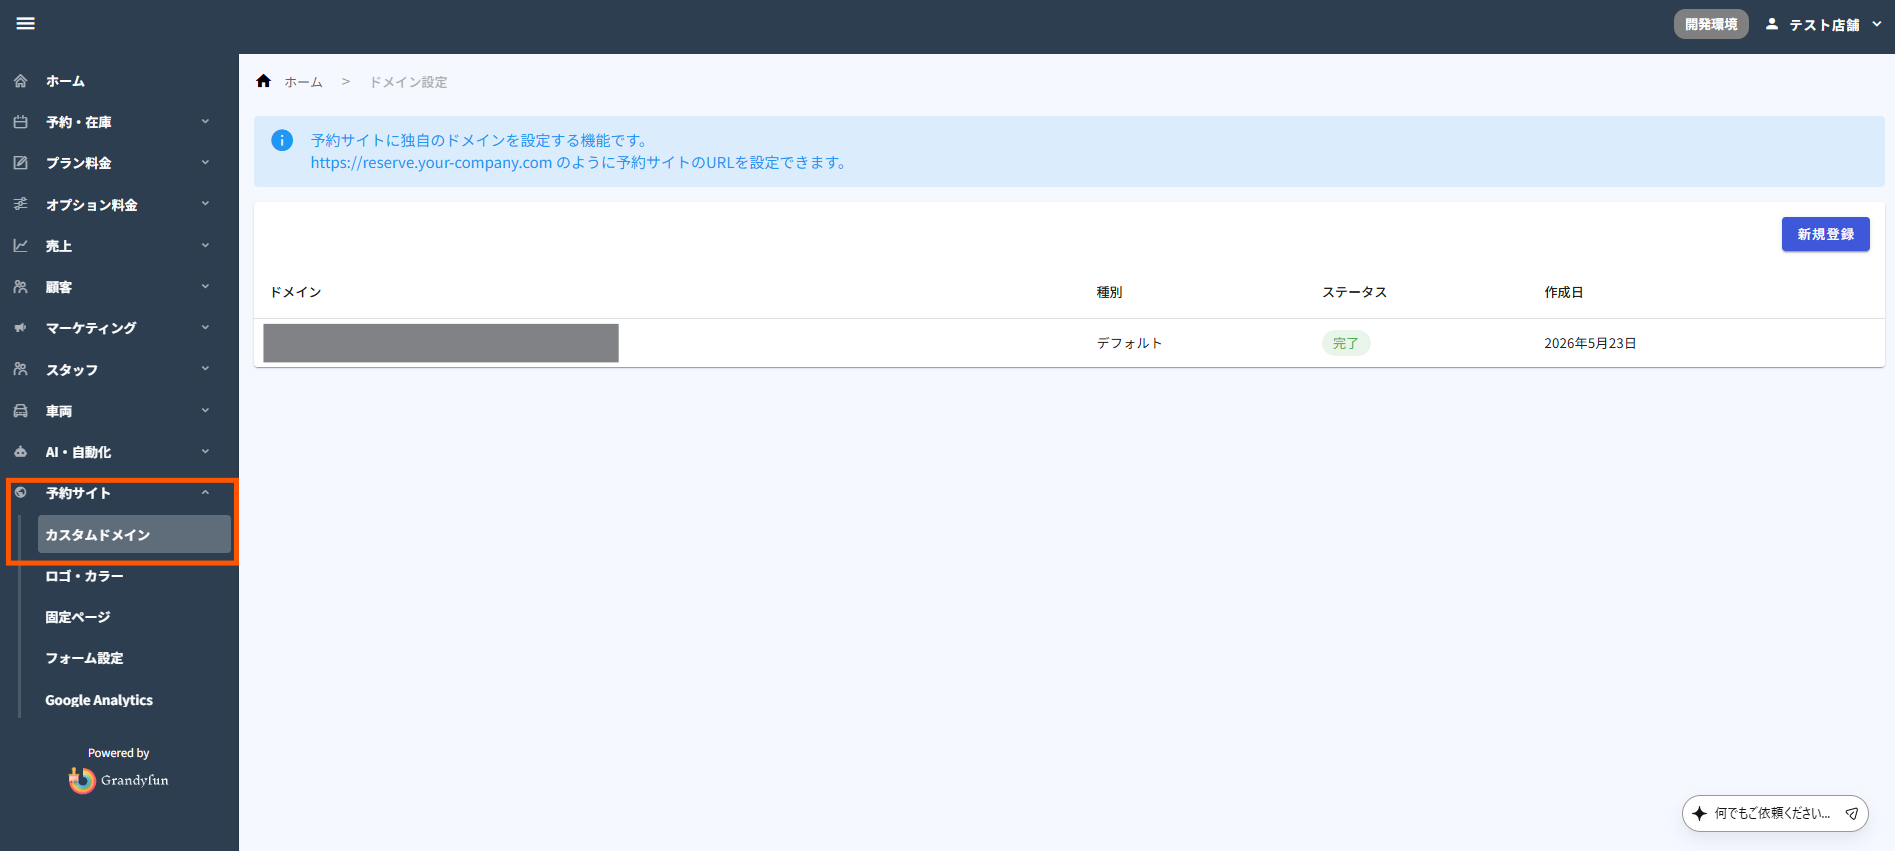Expand the スタッフ menu chevron

click(205, 369)
